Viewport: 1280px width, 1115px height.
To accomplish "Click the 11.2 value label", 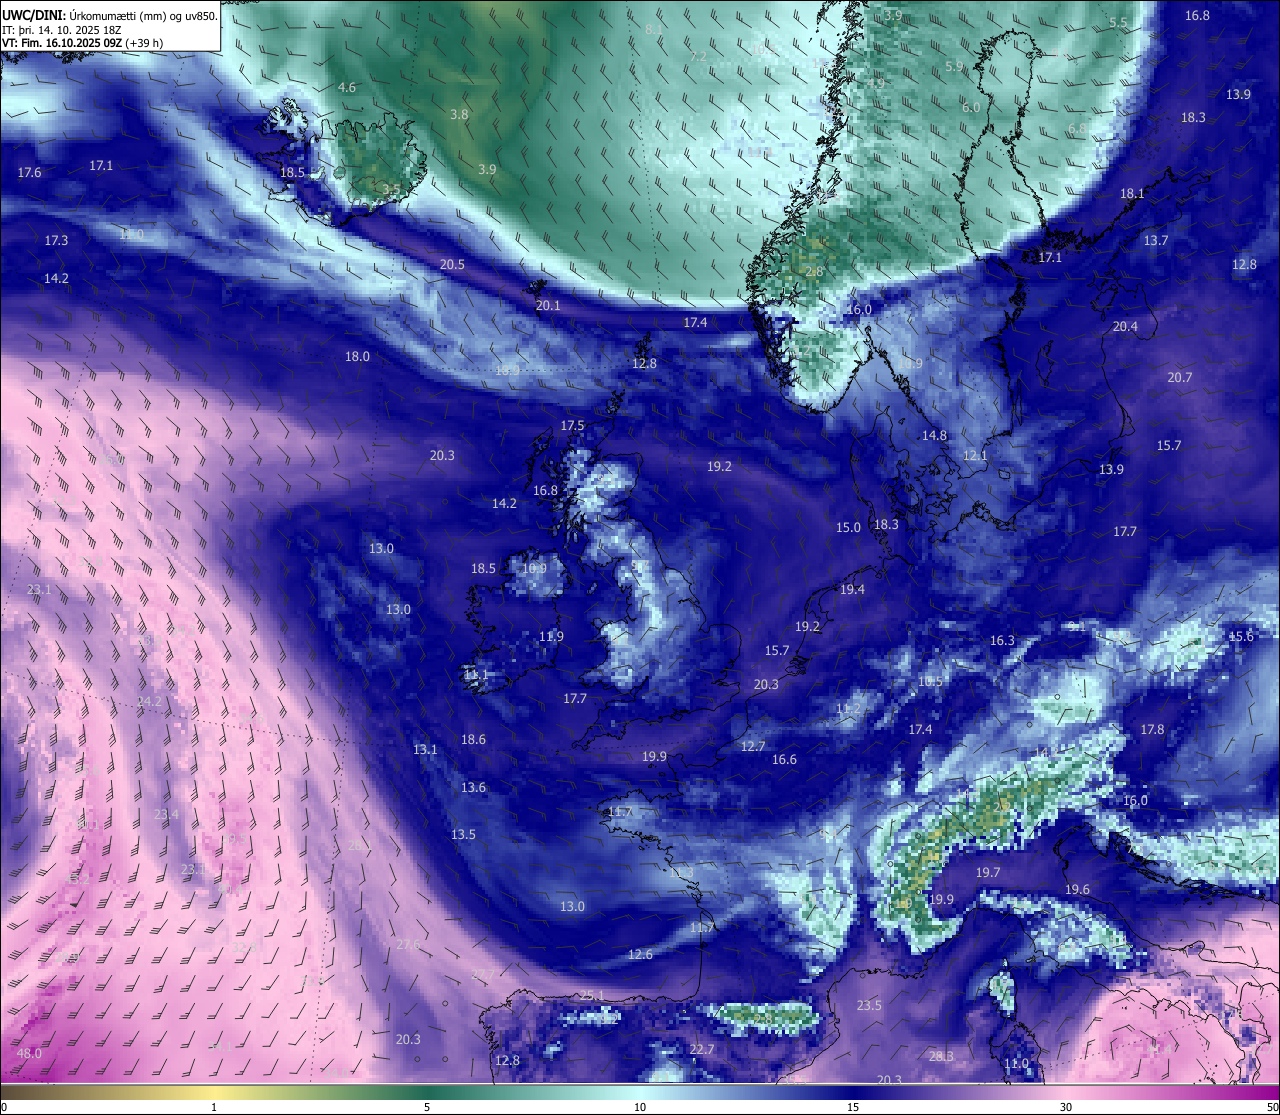I will point(848,708).
